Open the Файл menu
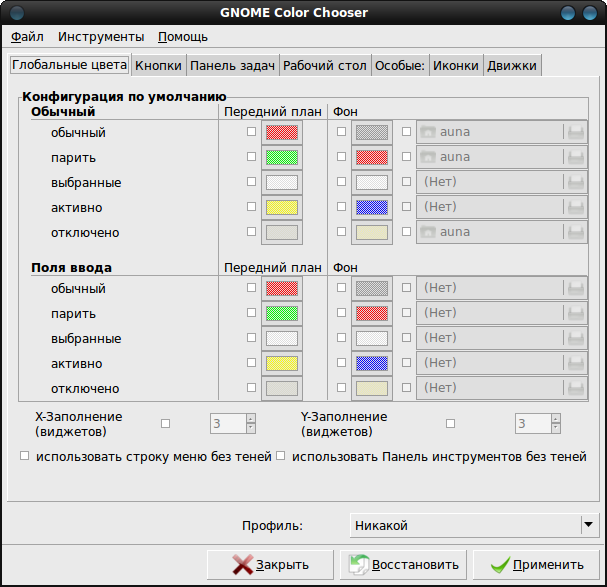 coord(27,37)
